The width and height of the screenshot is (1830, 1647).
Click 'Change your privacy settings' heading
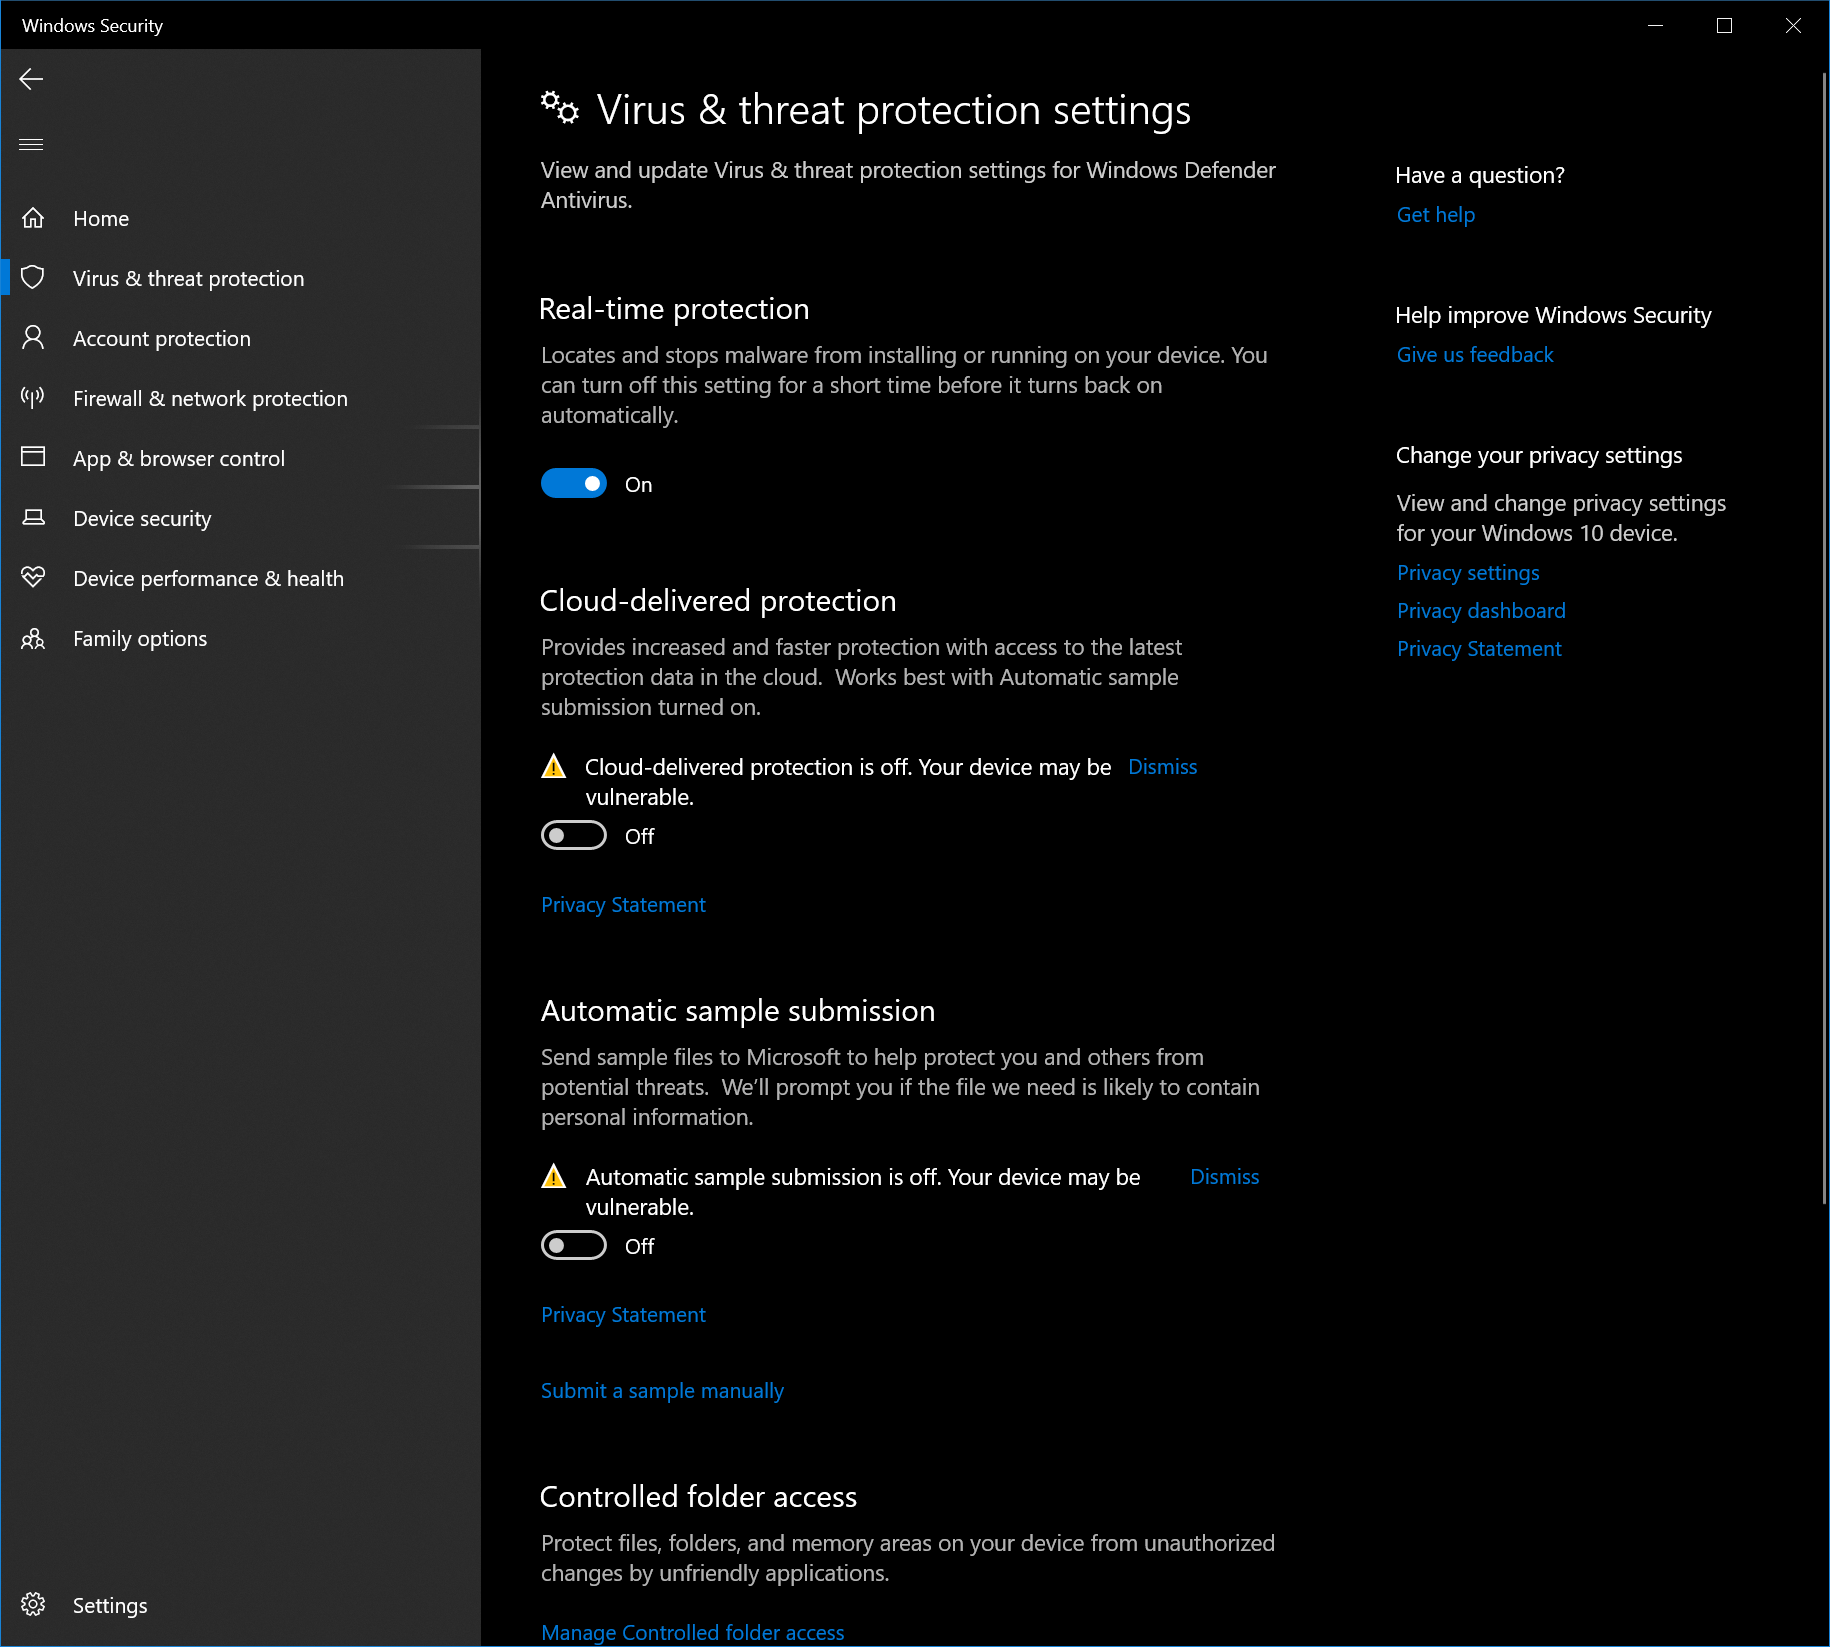pyautogui.click(x=1539, y=455)
